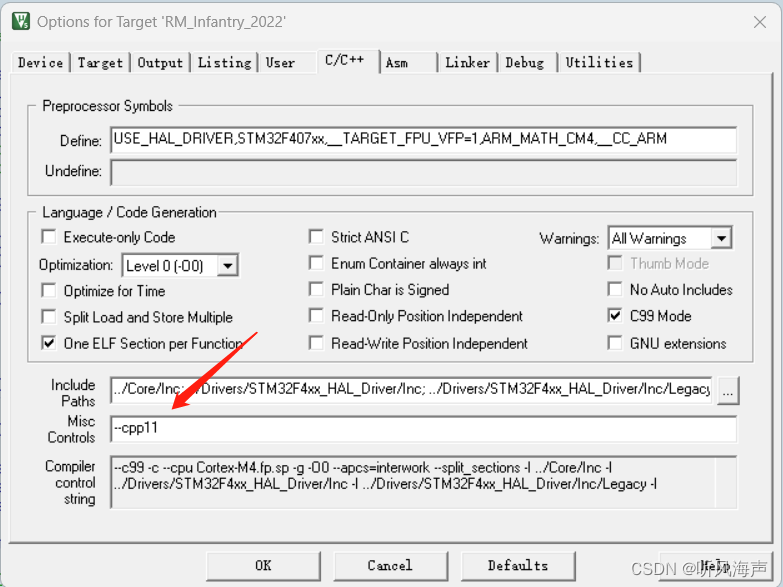
Task: Uncheck the C99 Mode checkbox
Action: (615, 316)
